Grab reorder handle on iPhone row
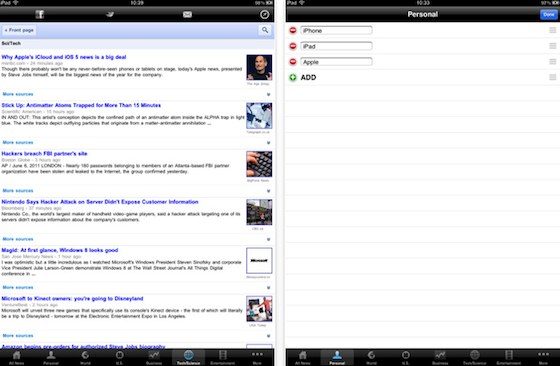 552,30
